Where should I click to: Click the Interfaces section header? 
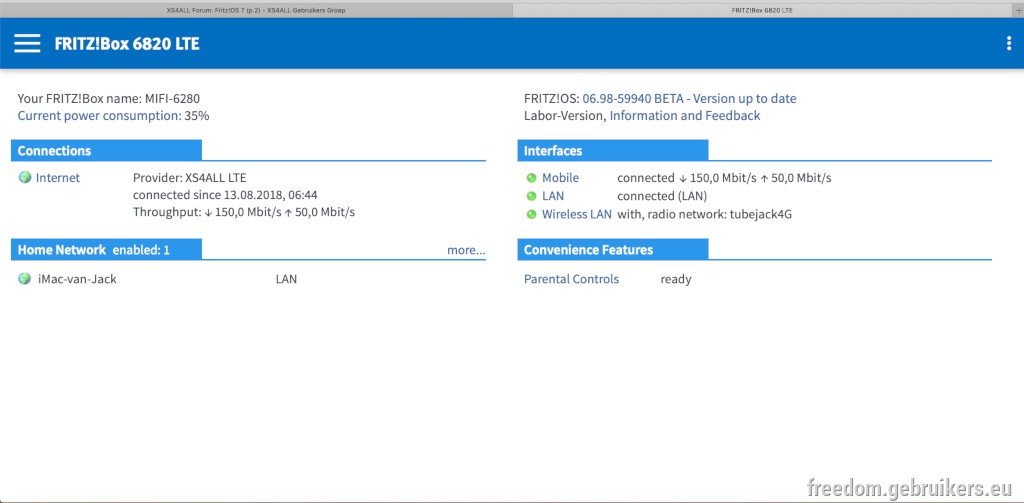(613, 150)
